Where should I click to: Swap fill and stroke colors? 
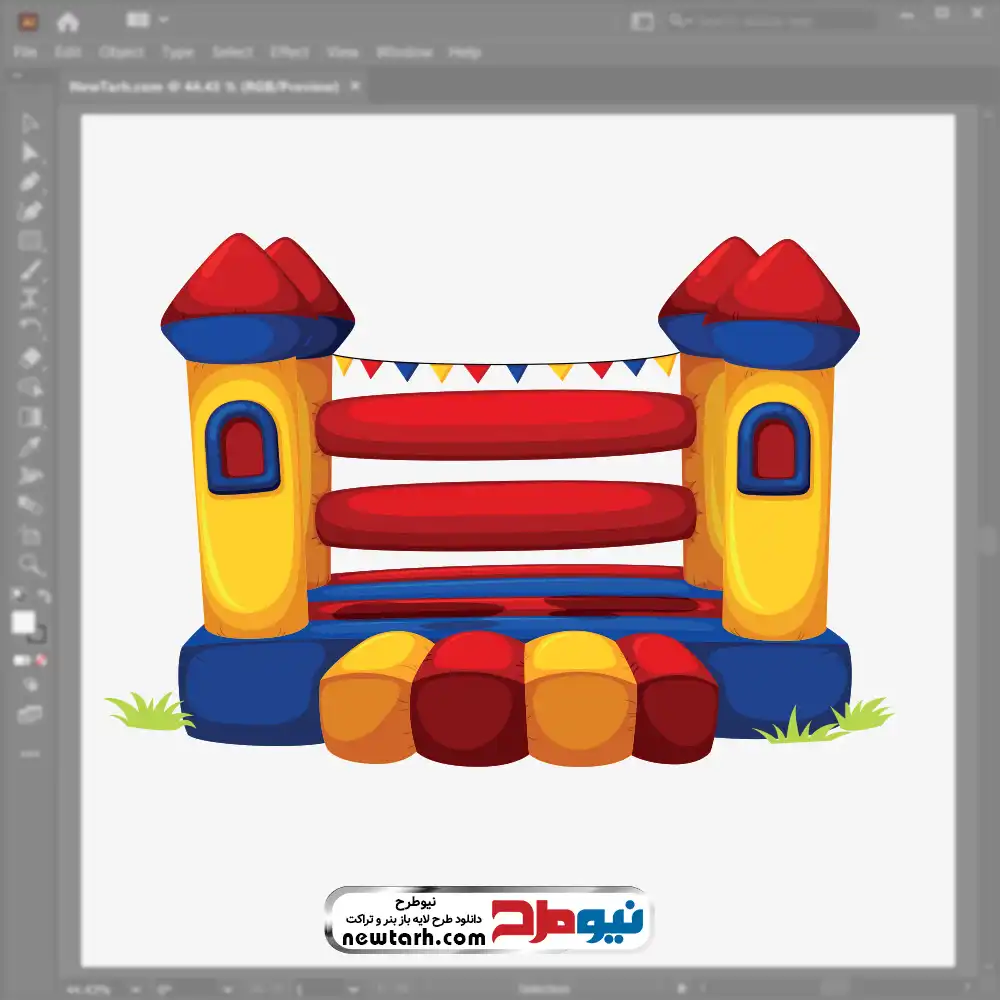tap(43, 596)
